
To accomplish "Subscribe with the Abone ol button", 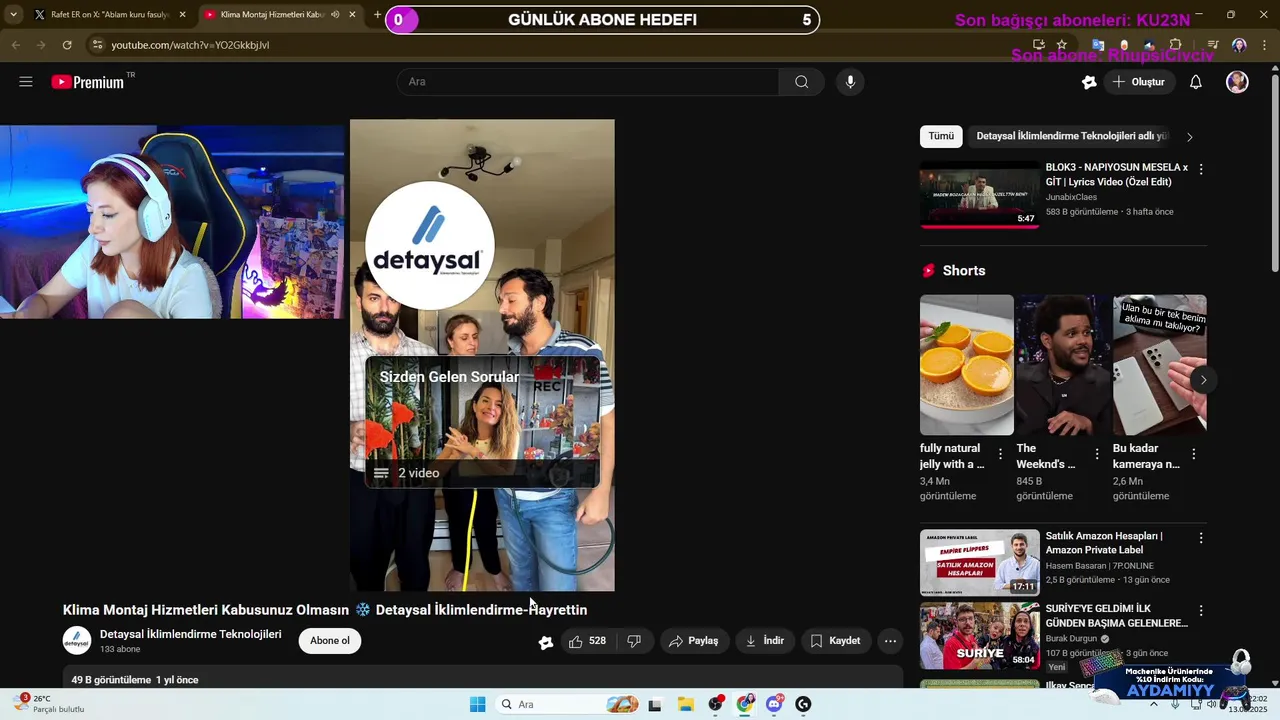I will (330, 641).
